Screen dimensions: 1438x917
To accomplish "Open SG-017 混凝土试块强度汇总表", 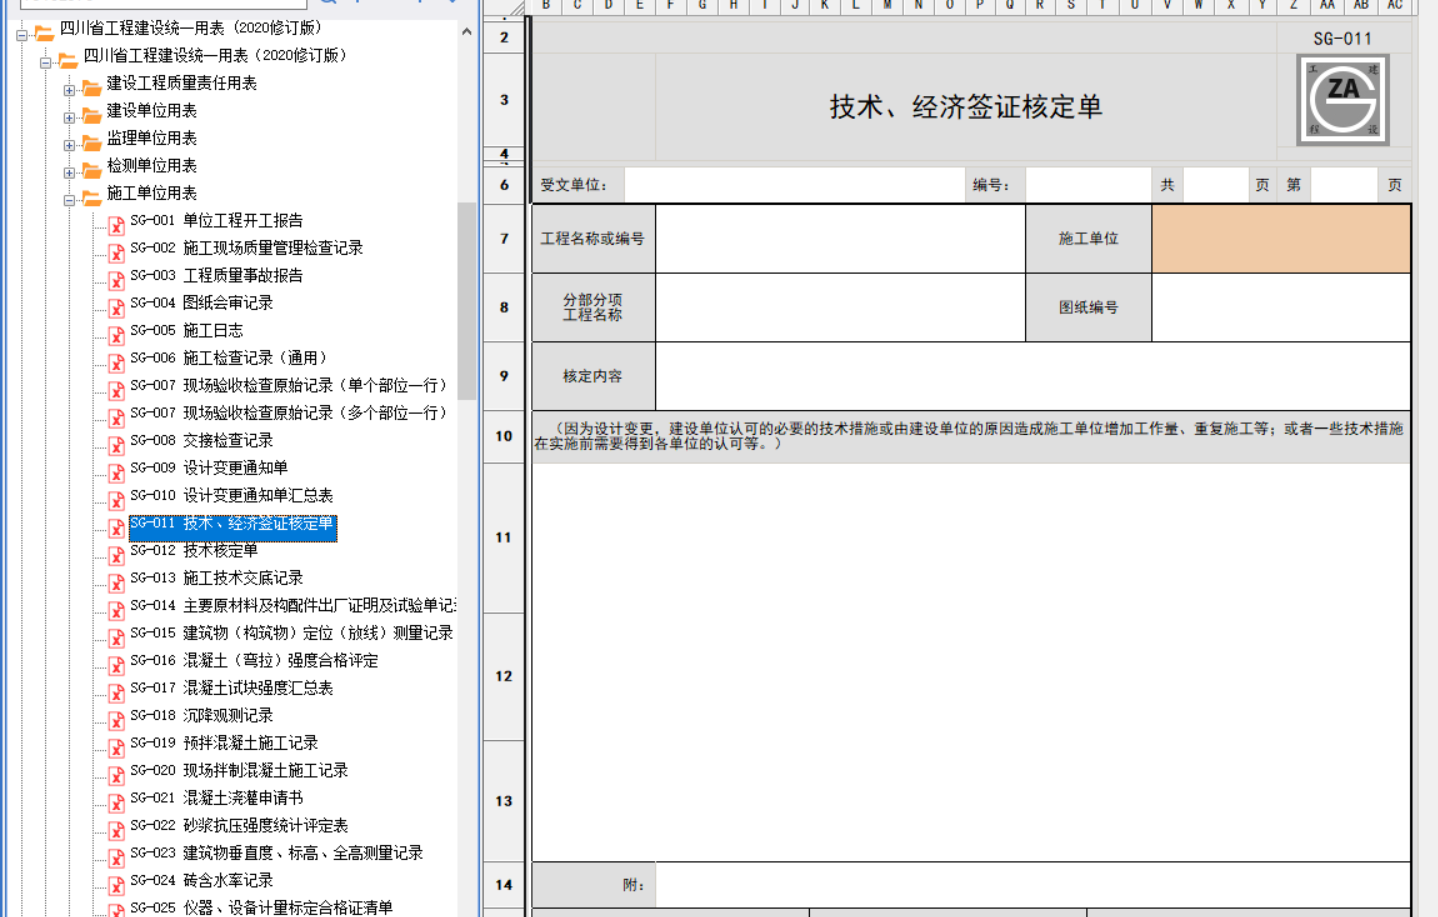I will click(231, 688).
